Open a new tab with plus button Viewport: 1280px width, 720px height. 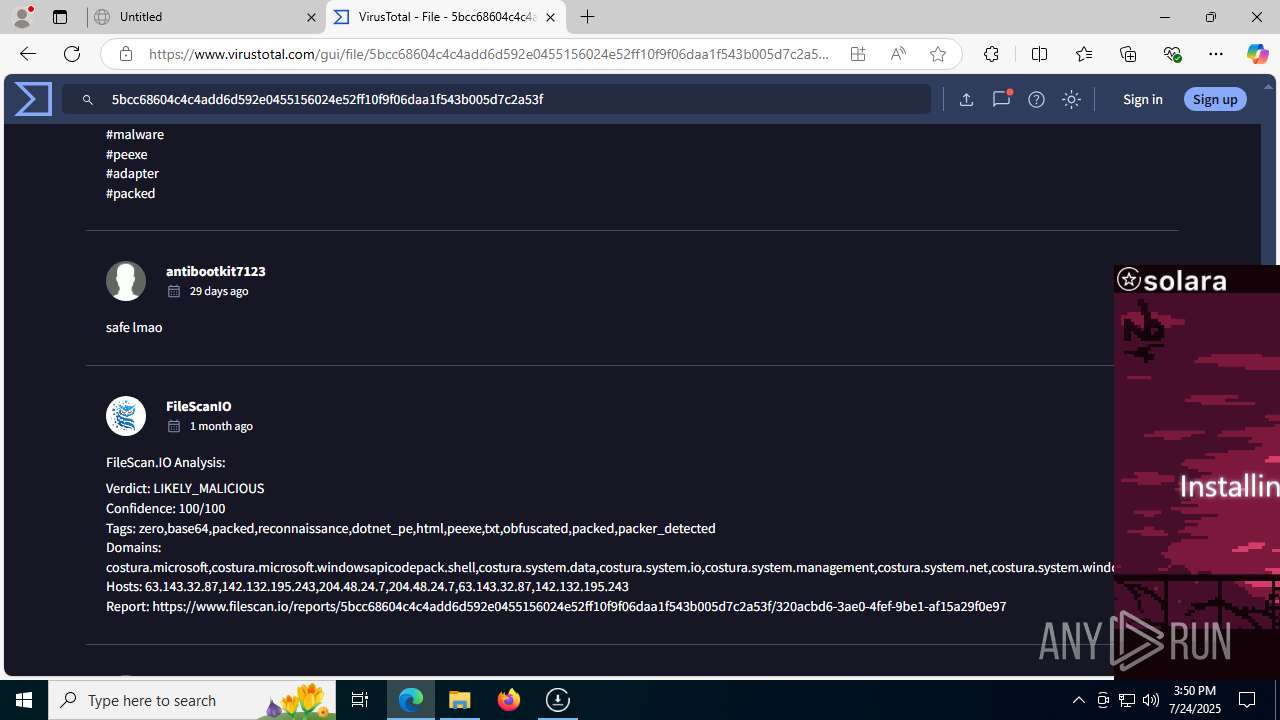click(x=588, y=17)
